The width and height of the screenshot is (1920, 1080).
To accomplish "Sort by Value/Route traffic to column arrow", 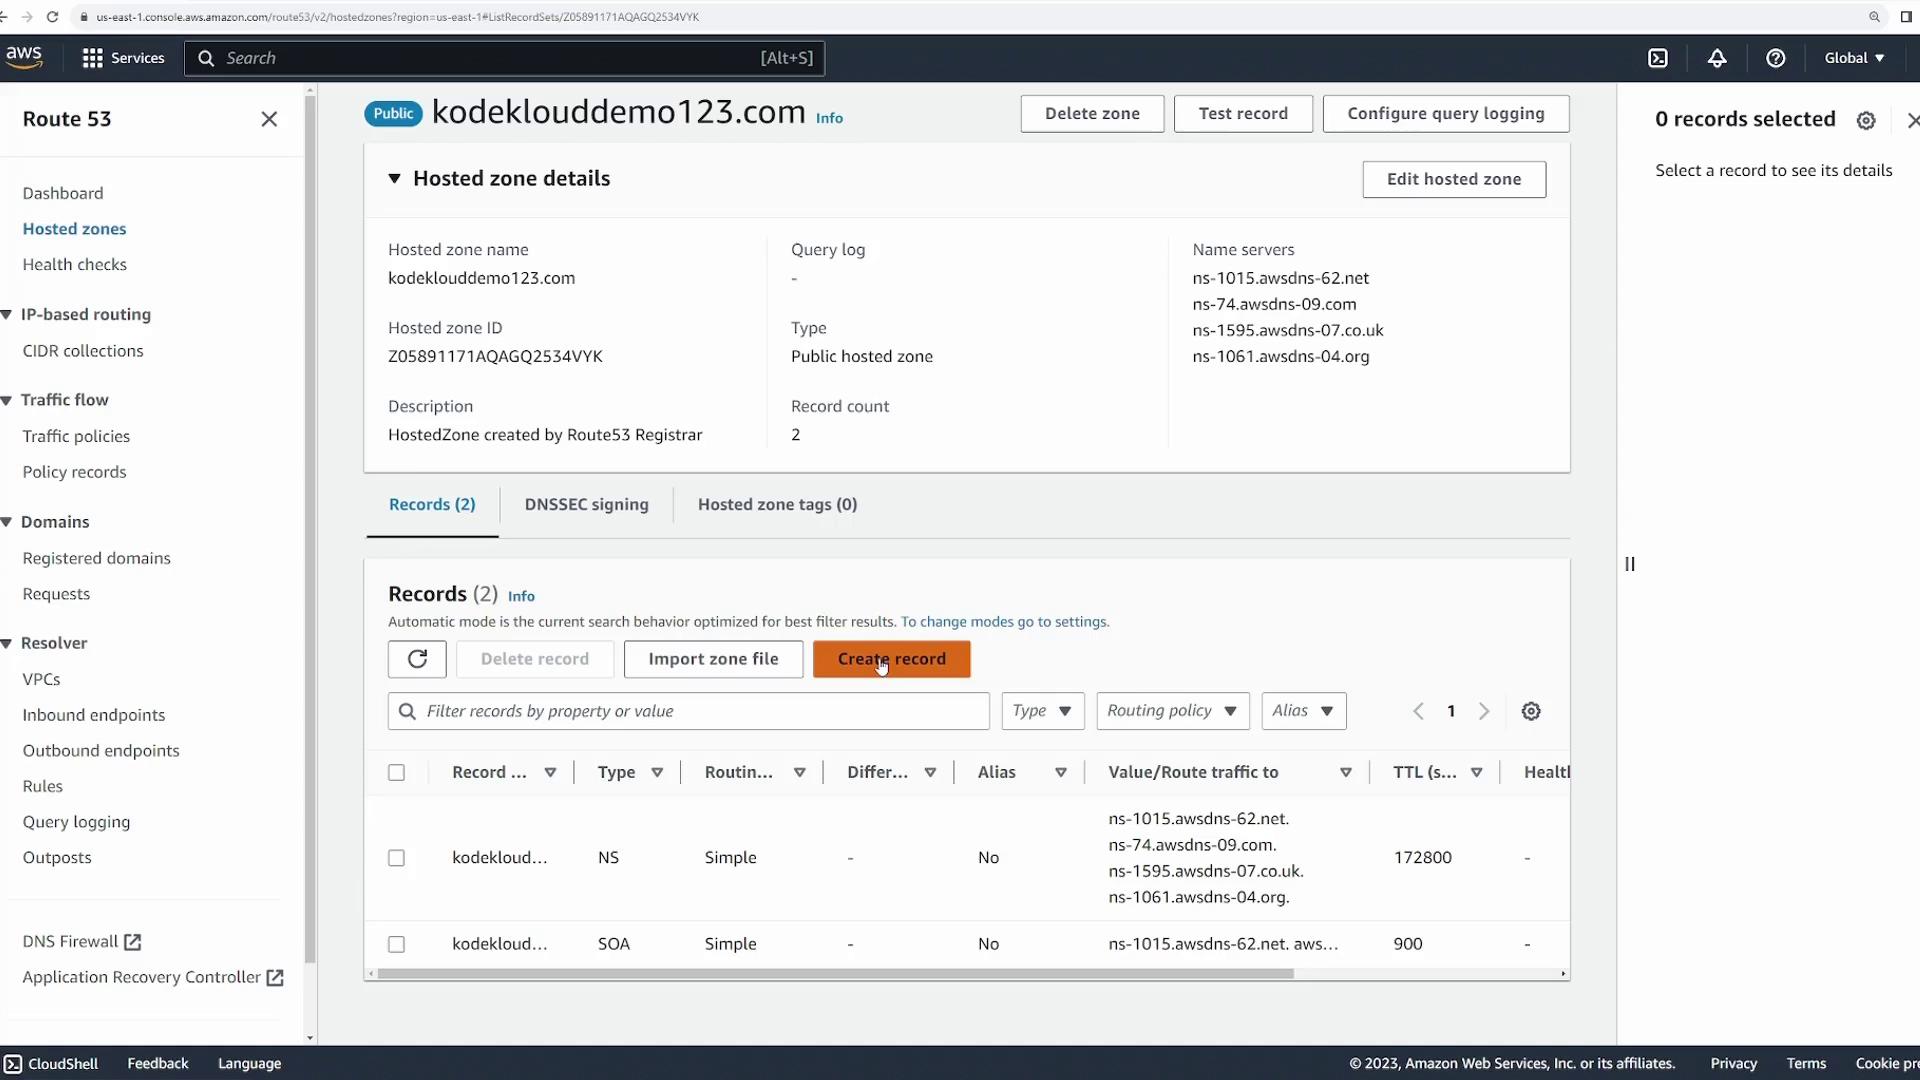I will point(1346,772).
